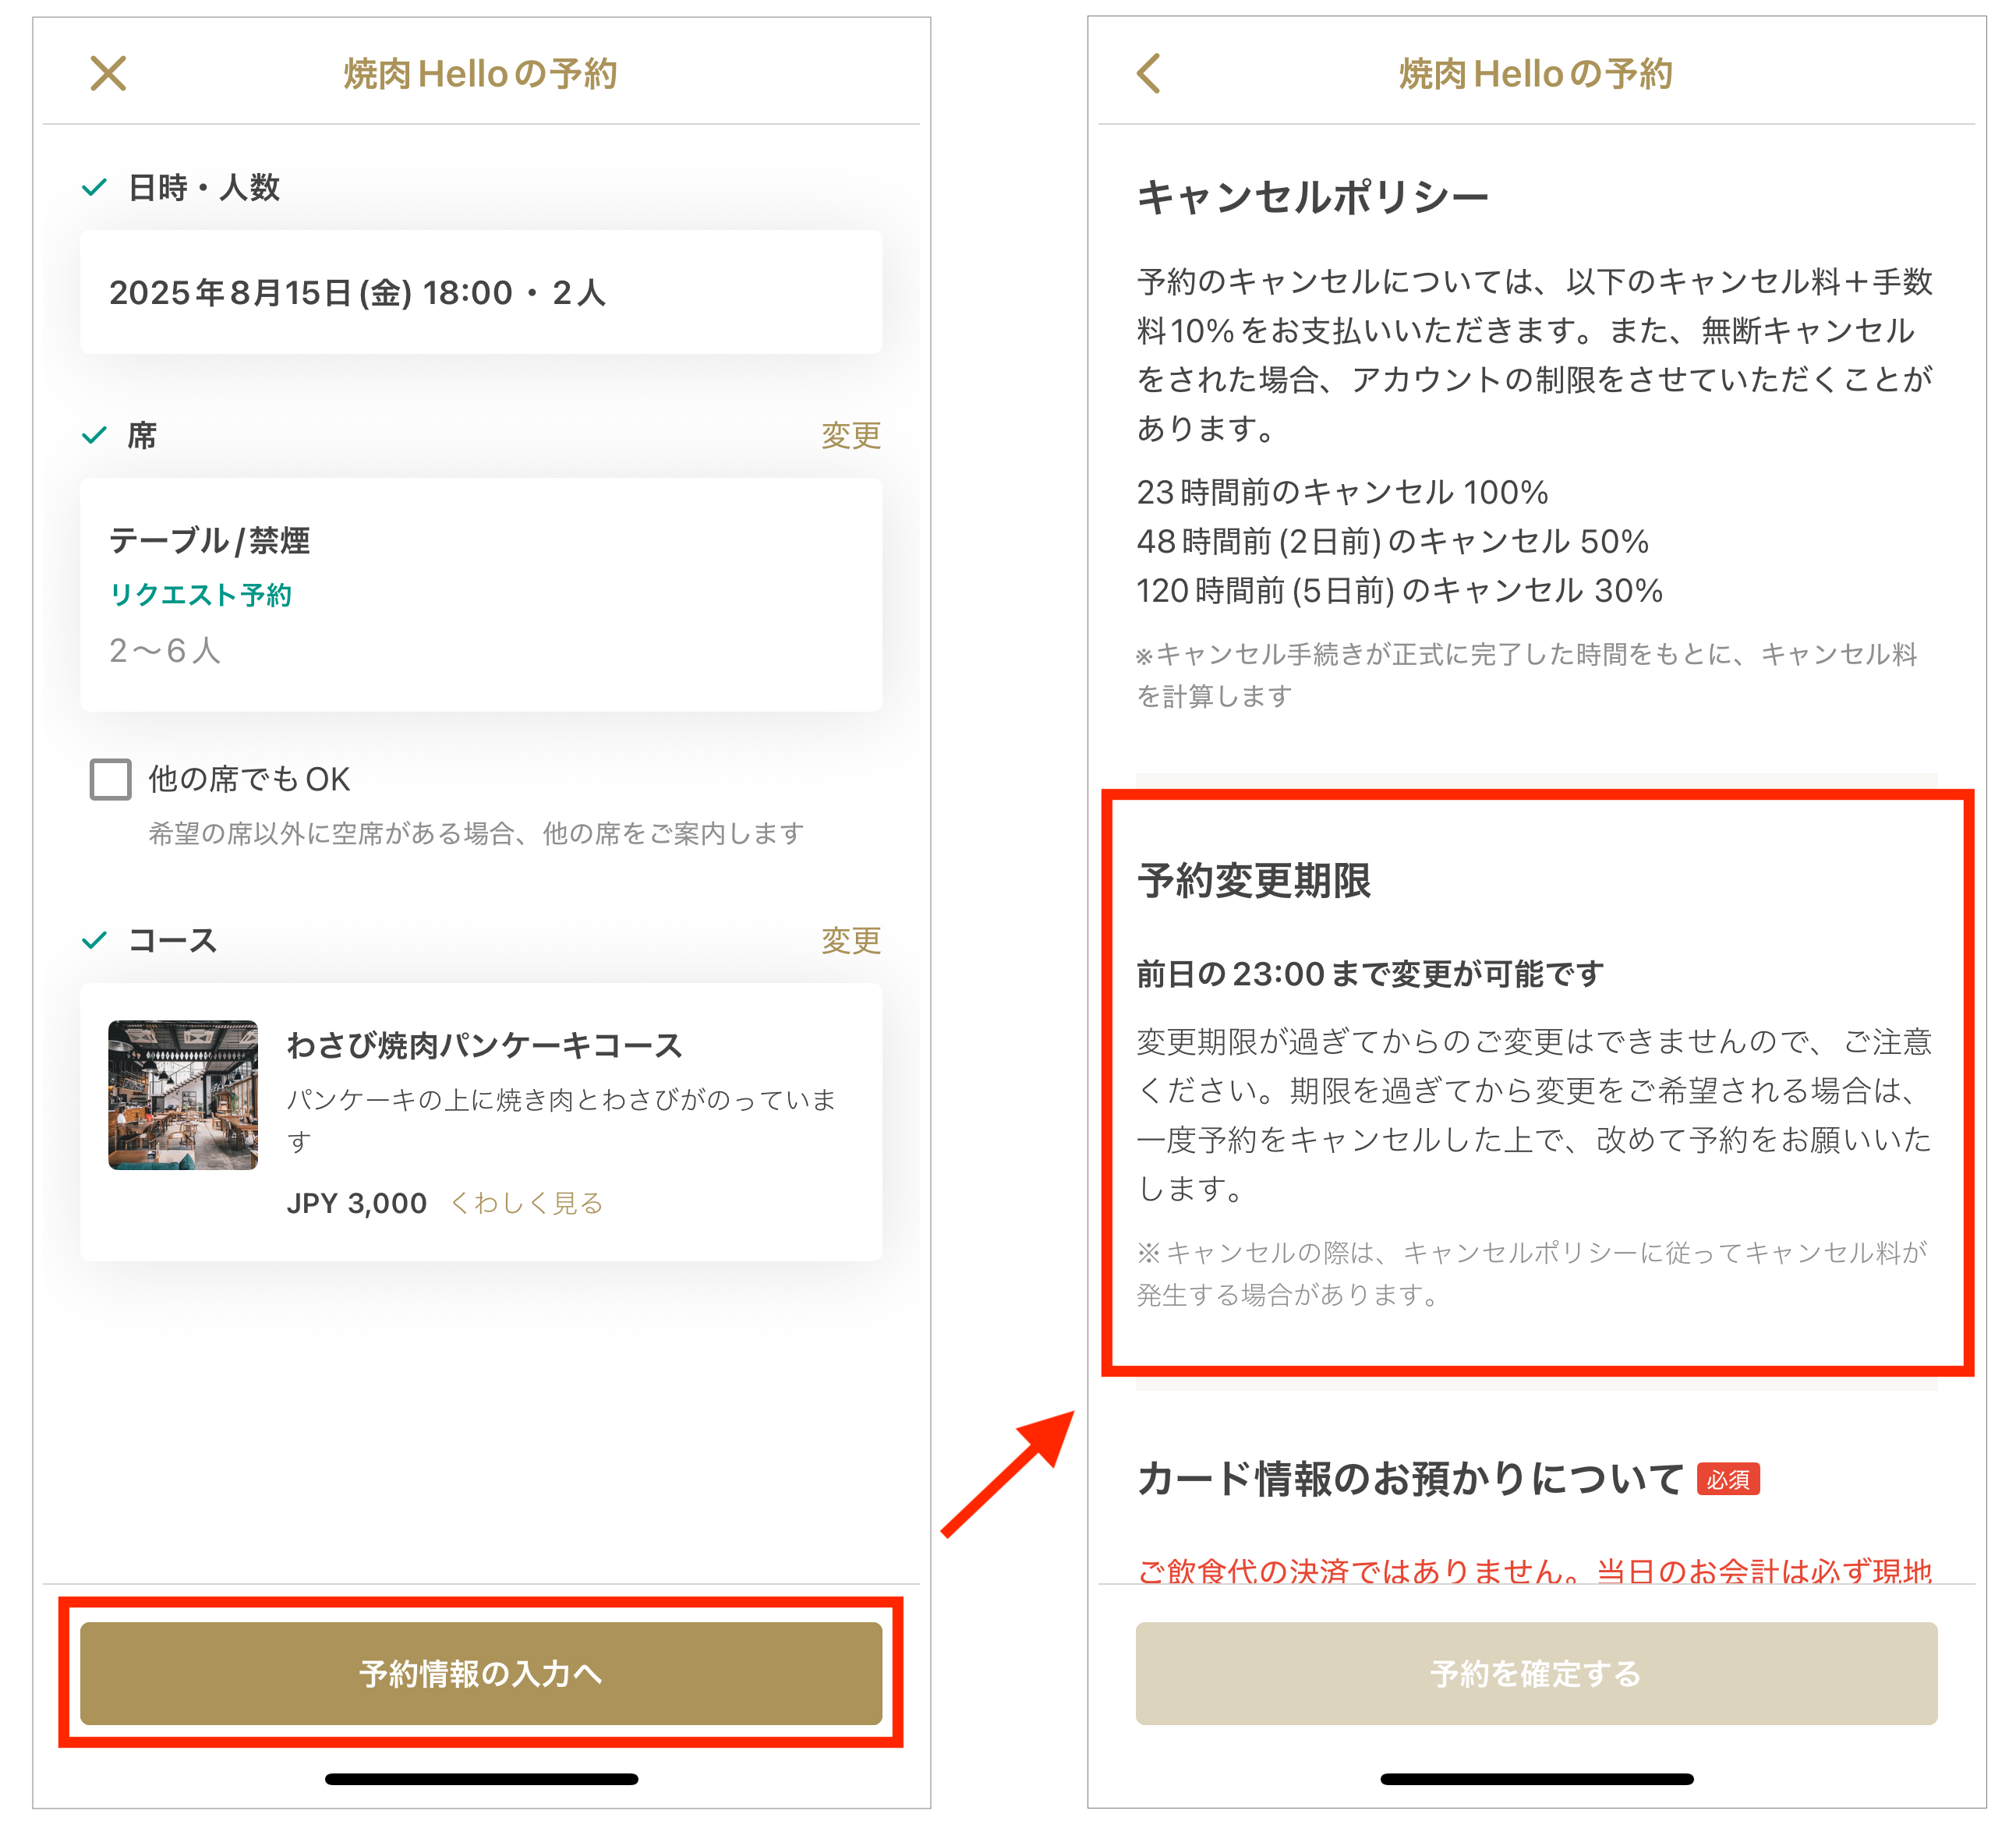Click the わさび焼肉パンケーキコース title
The width and height of the screenshot is (2016, 1821).
(x=484, y=1045)
